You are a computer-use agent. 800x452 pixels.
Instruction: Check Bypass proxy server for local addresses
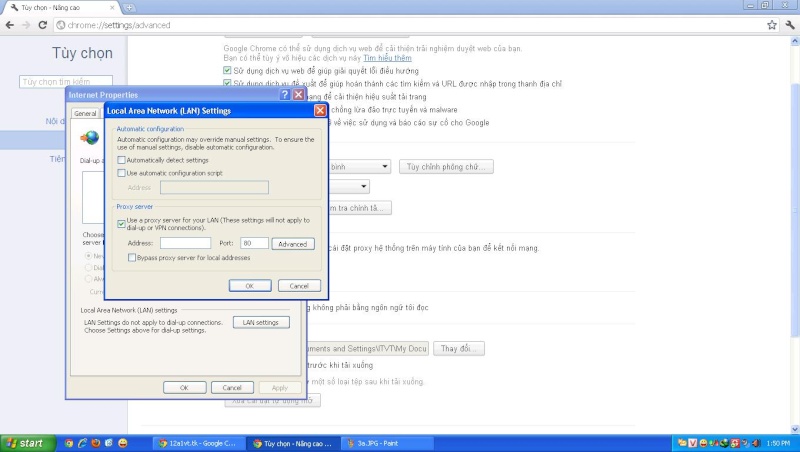click(x=132, y=258)
